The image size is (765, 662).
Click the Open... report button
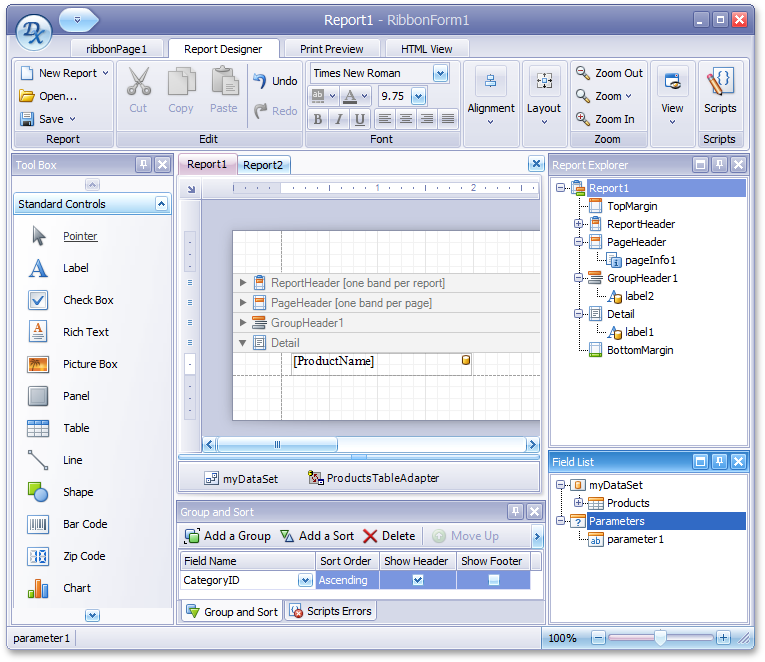(x=48, y=96)
